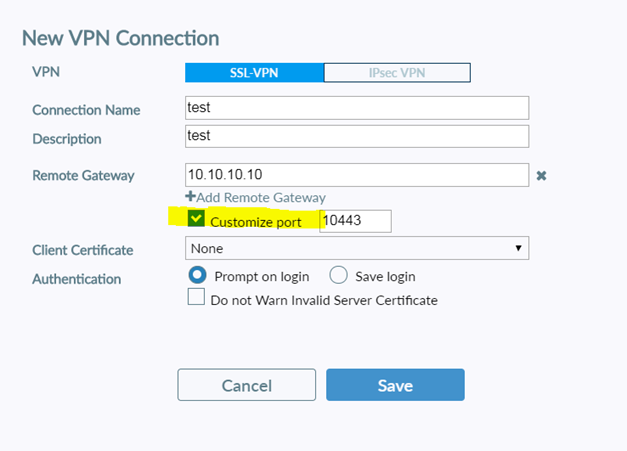Click the Authentication label text
The width and height of the screenshot is (627, 451).
click(x=77, y=279)
